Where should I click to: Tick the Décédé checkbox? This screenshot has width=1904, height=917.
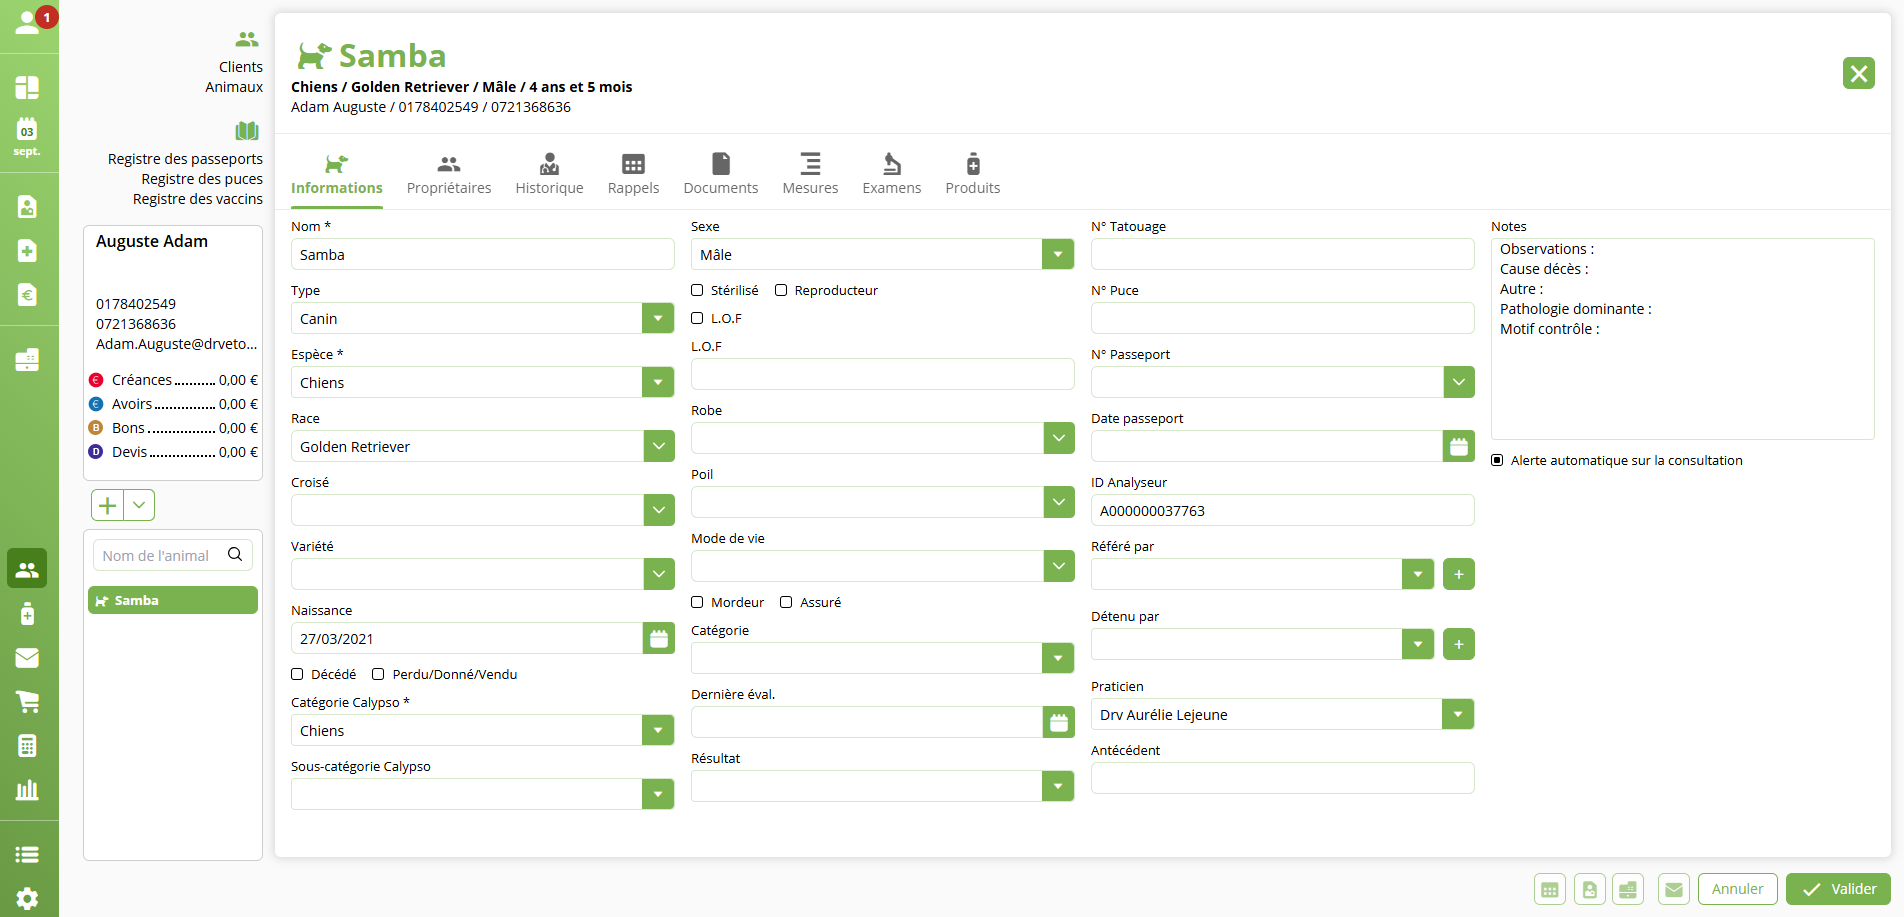point(298,674)
